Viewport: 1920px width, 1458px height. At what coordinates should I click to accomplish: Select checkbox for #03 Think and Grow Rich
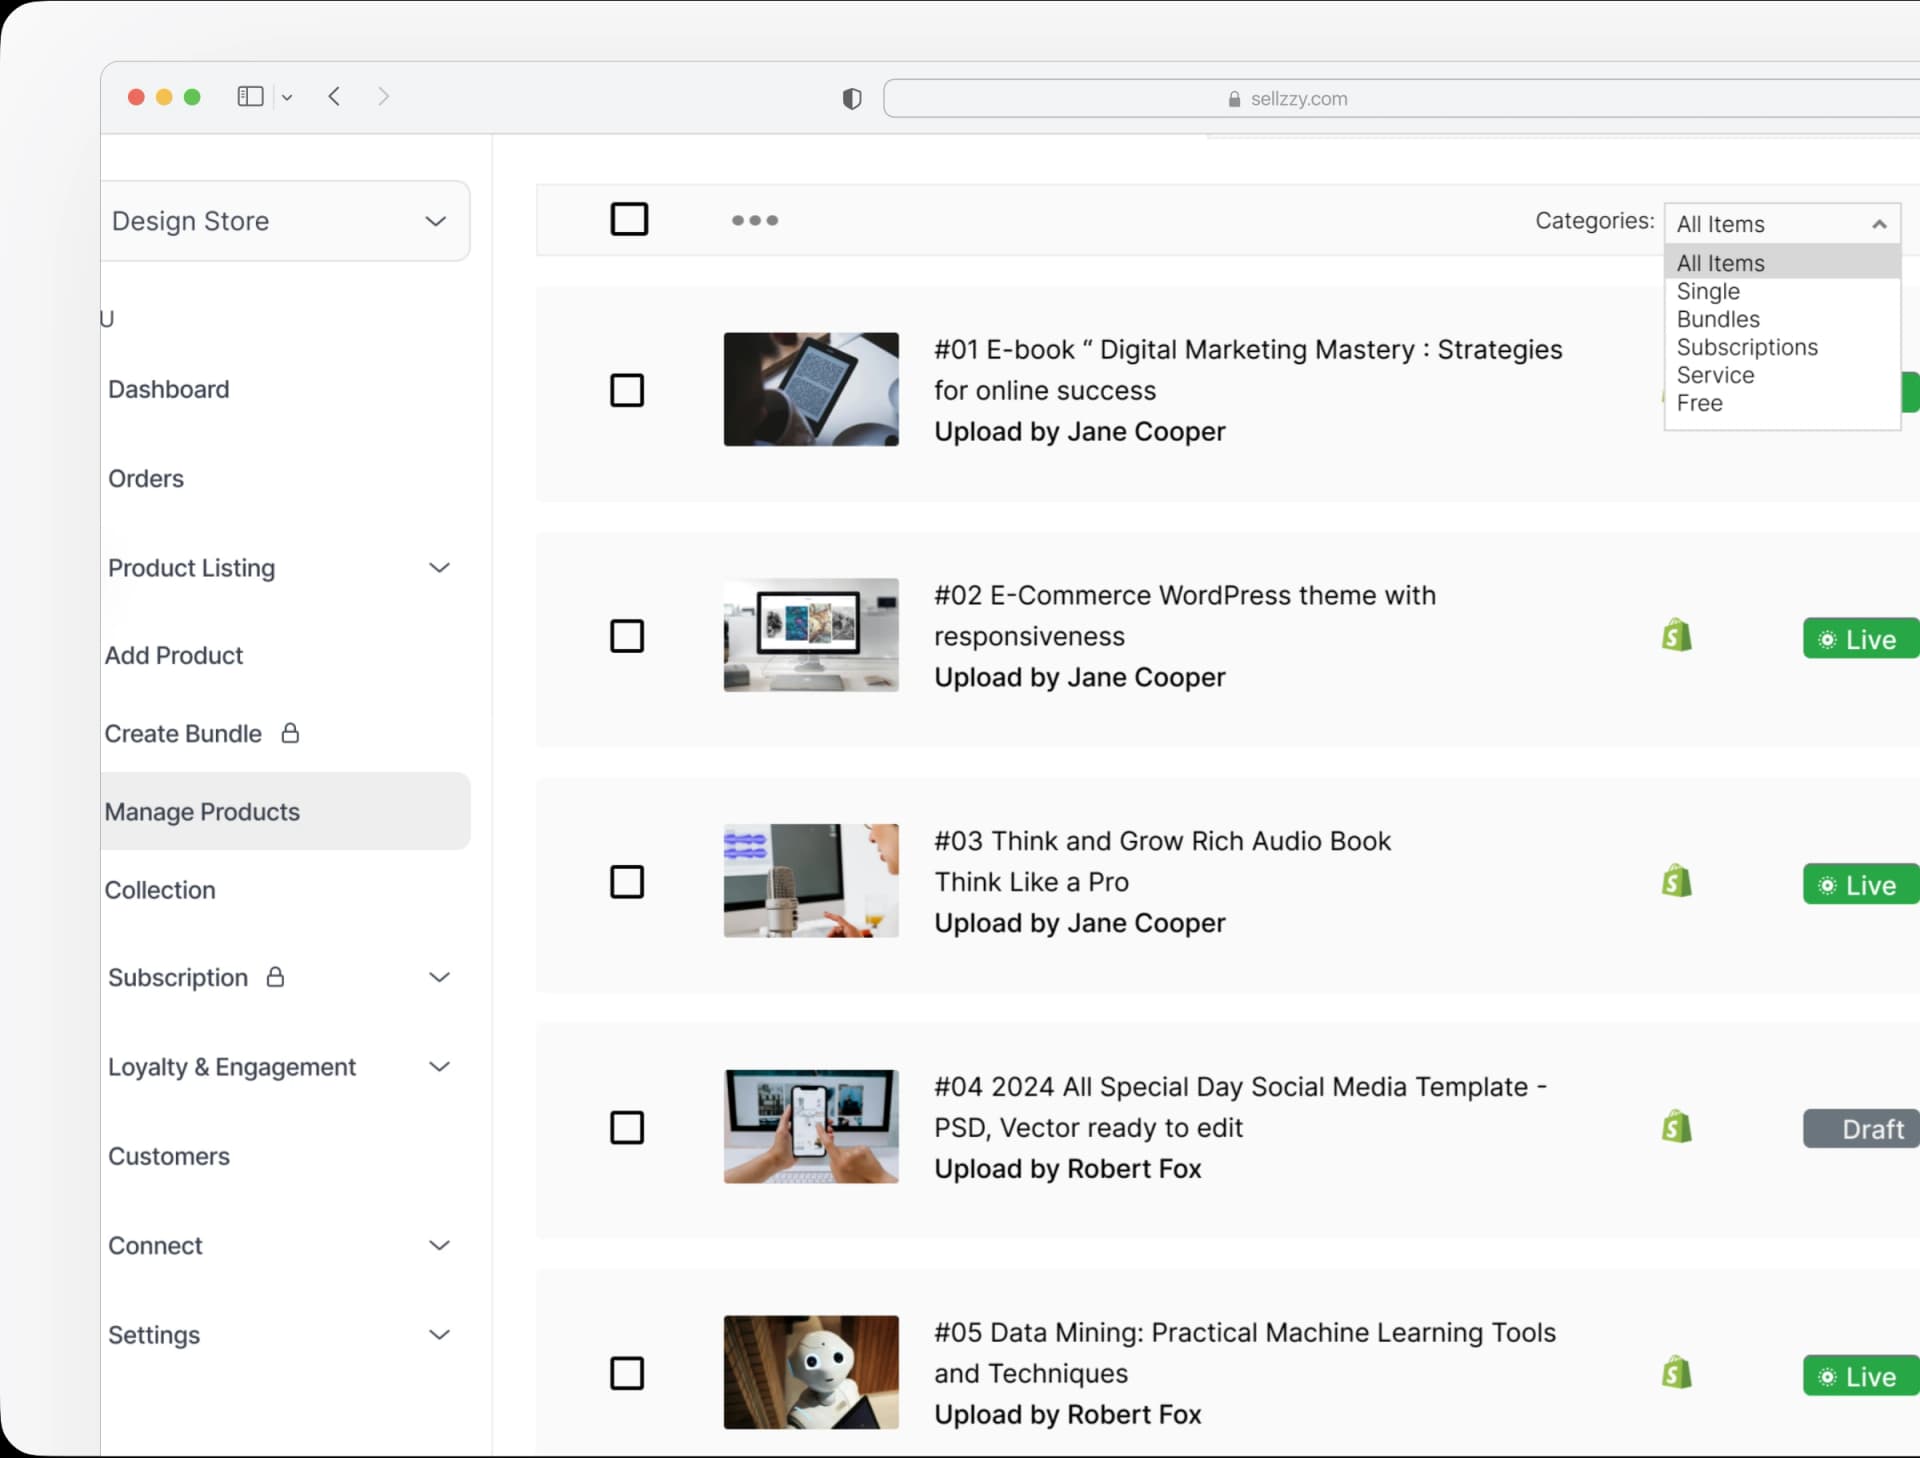627,882
